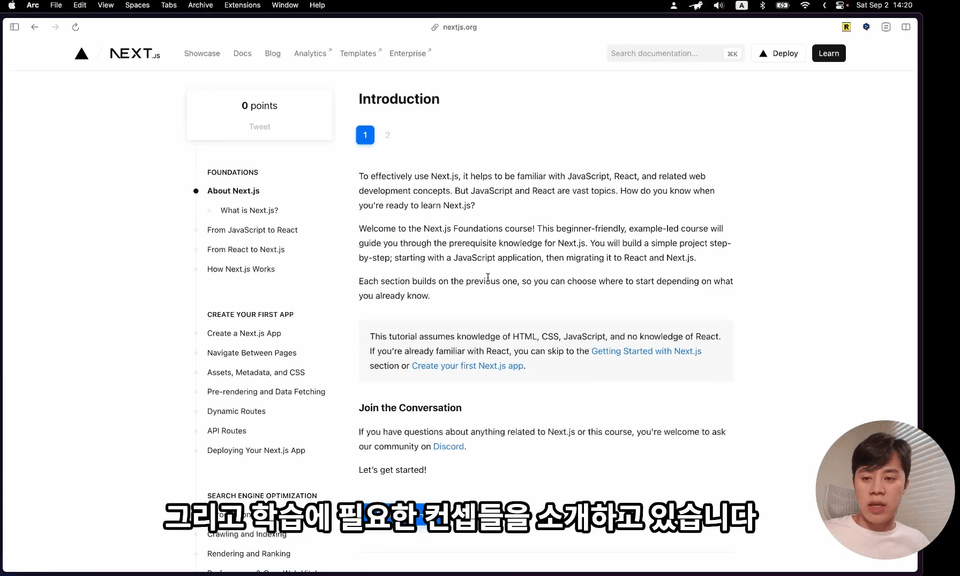
Task: Open Blog in site navigation
Action: tap(272, 53)
